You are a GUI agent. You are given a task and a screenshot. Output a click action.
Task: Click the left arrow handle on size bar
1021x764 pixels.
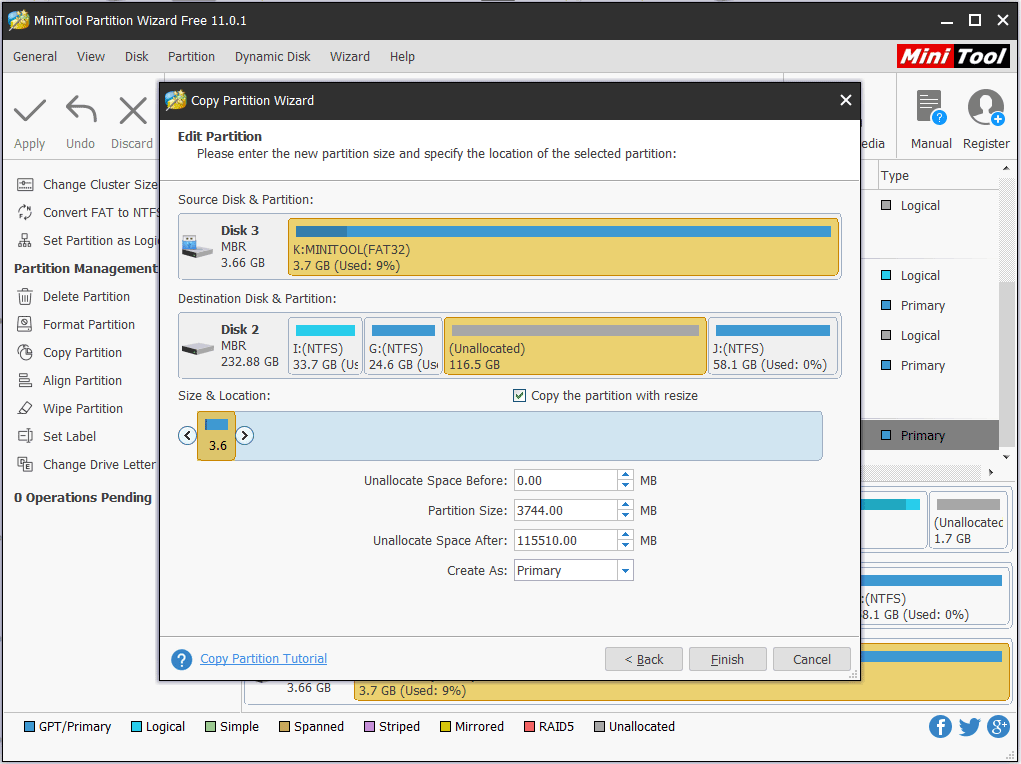188,436
